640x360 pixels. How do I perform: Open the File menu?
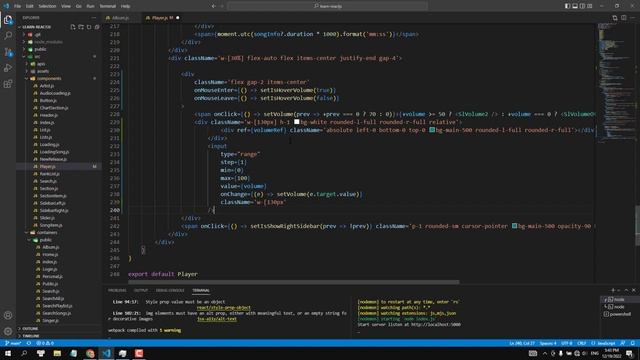tap(18, 6)
